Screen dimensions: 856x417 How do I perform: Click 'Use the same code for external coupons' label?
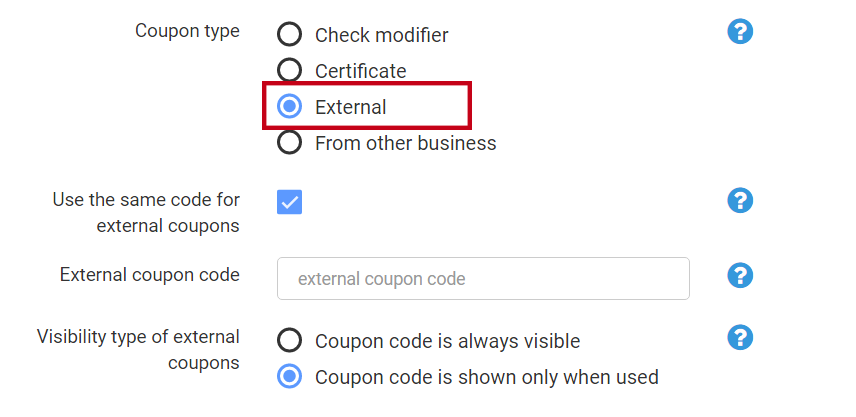tap(146, 212)
